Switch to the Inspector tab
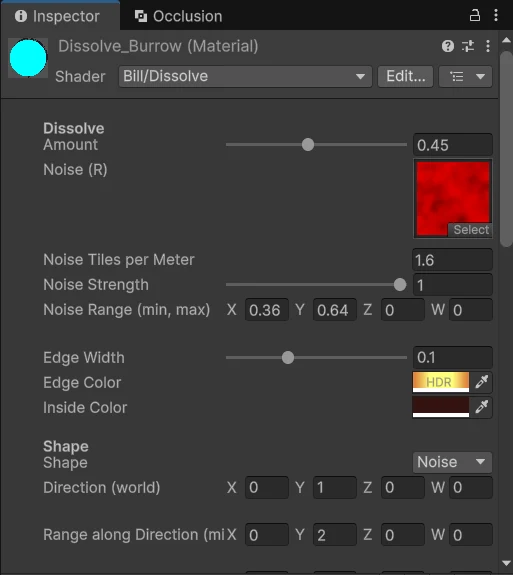513x575 pixels. pyautogui.click(x=60, y=16)
